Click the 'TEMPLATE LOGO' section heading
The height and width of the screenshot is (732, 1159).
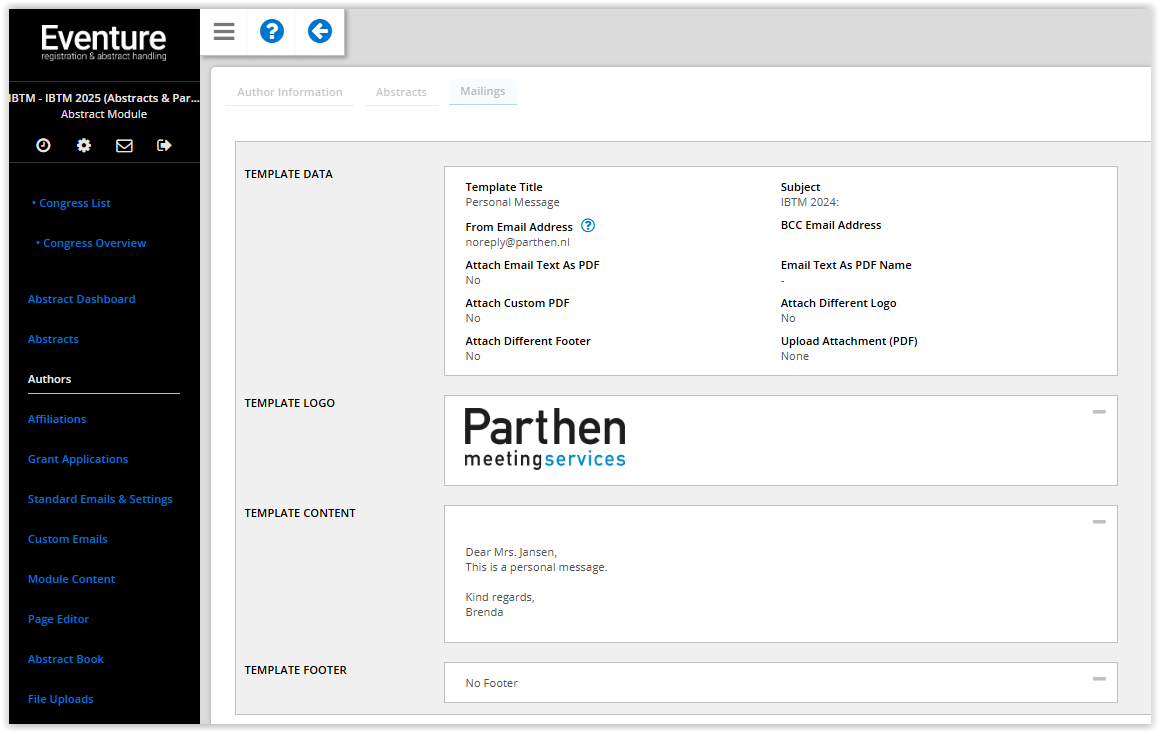[x=290, y=403]
